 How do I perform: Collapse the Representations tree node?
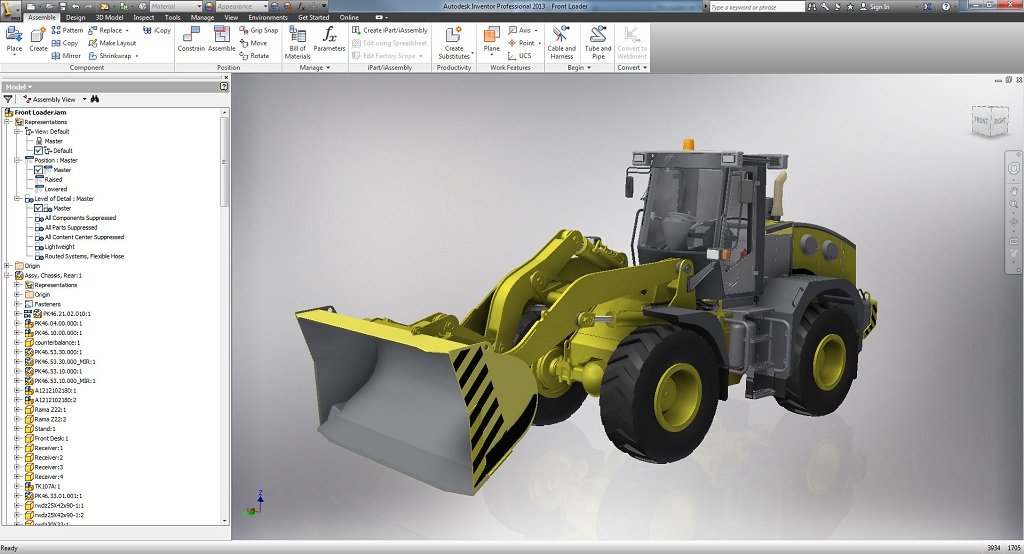7,122
